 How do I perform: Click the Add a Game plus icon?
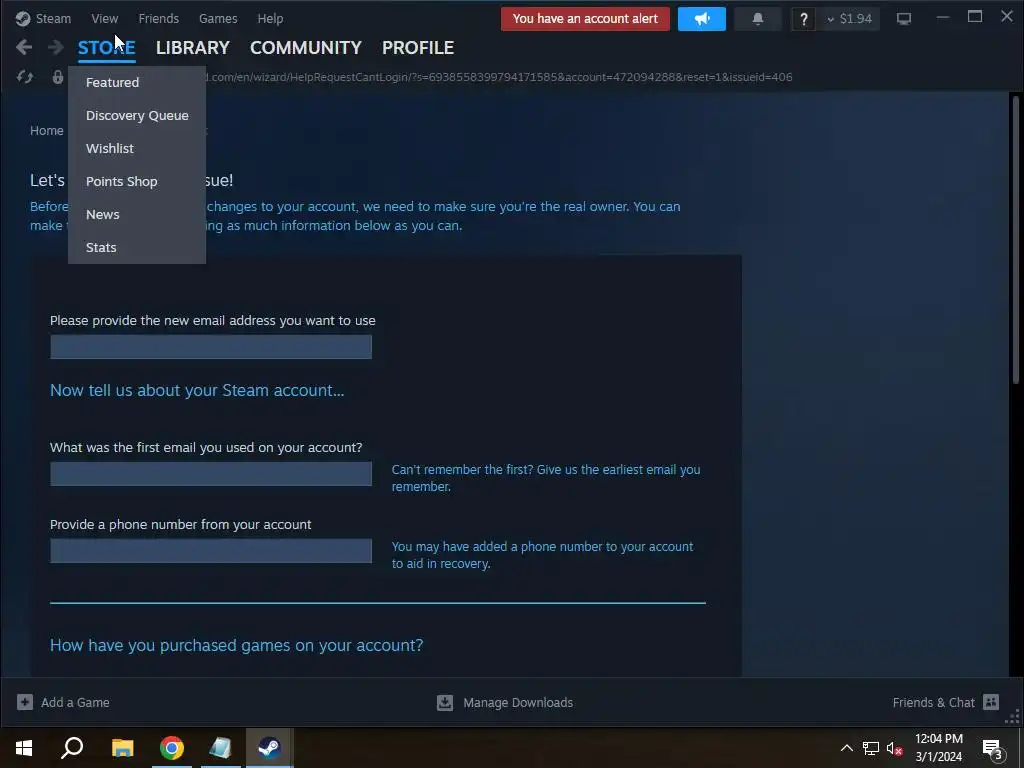click(25, 702)
